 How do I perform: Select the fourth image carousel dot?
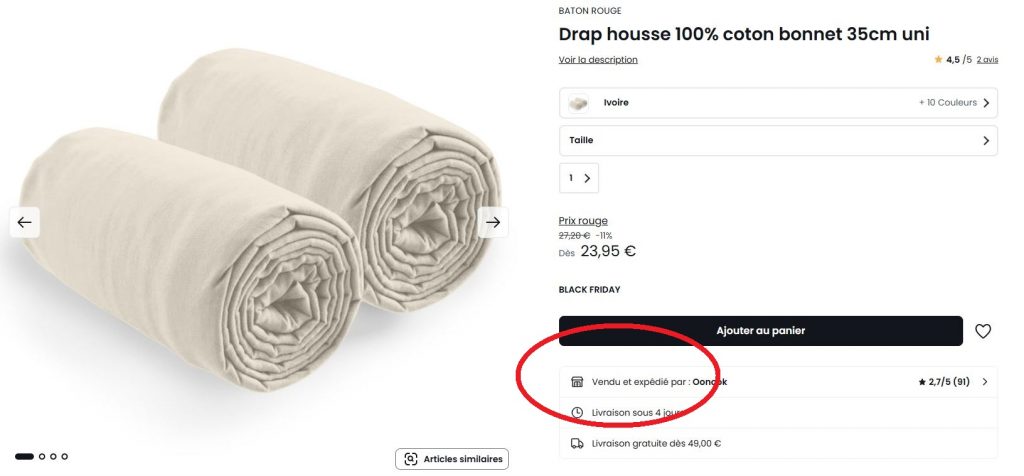pos(65,456)
